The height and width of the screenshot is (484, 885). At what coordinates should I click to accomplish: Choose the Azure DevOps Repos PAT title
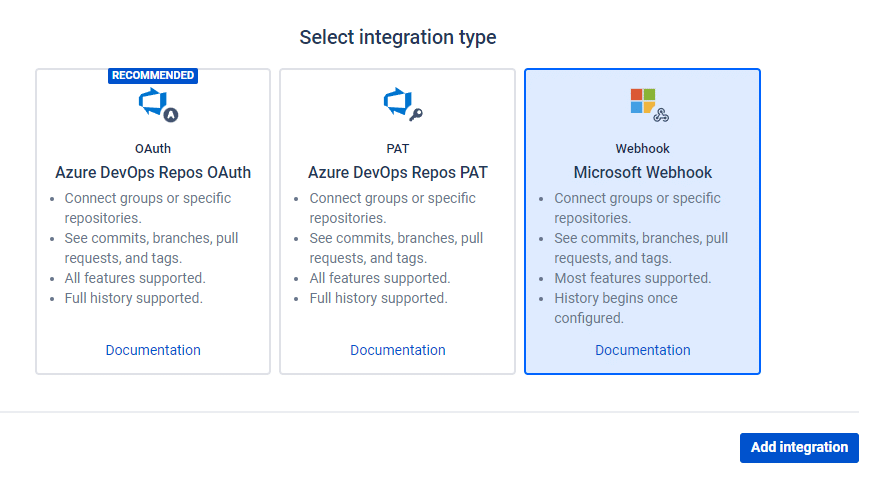pos(398,173)
